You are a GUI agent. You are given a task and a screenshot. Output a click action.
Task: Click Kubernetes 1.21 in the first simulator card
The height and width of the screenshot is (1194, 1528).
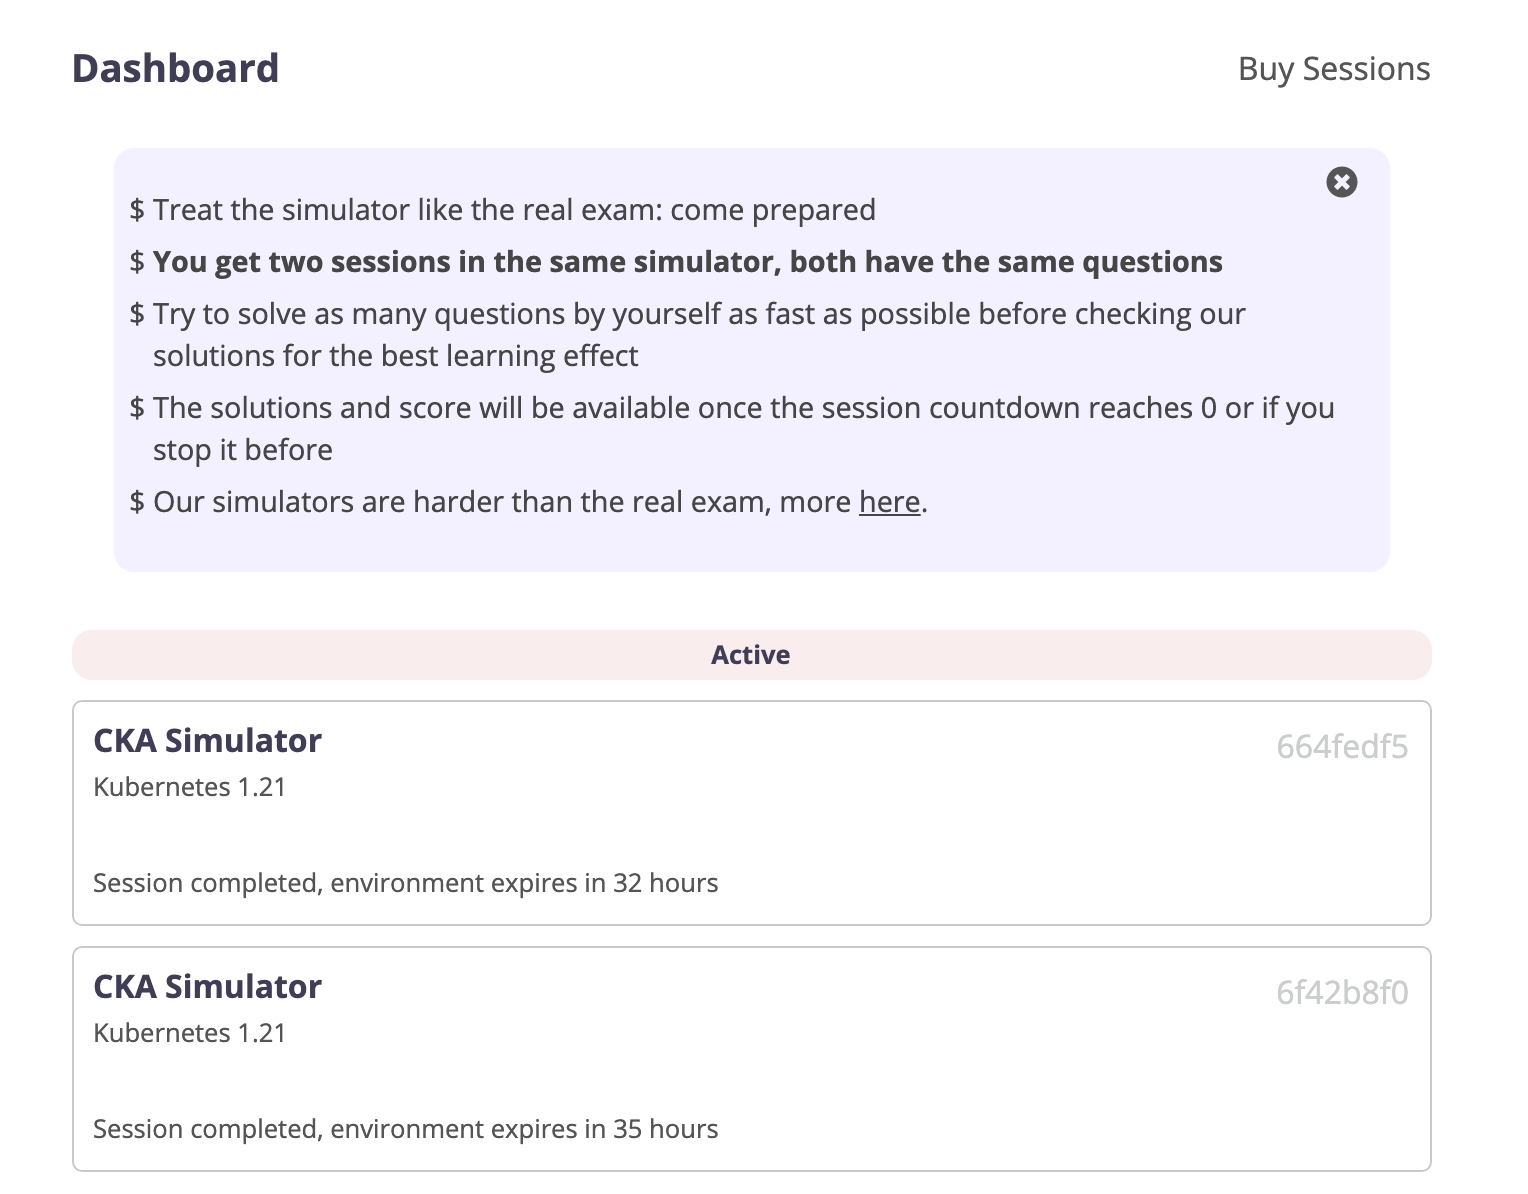point(190,787)
